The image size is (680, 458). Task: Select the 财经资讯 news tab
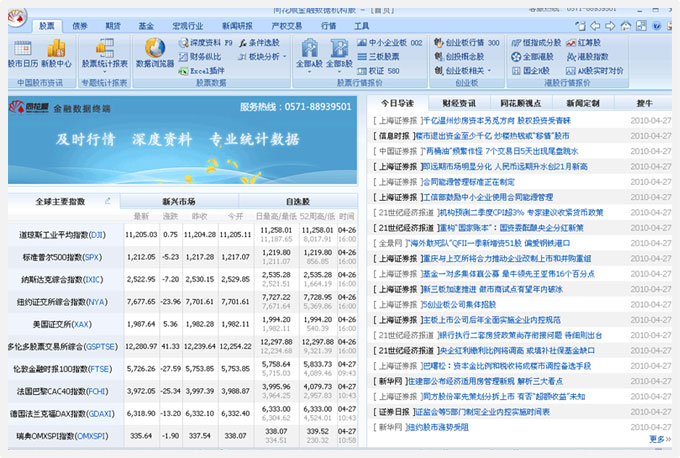(x=459, y=103)
